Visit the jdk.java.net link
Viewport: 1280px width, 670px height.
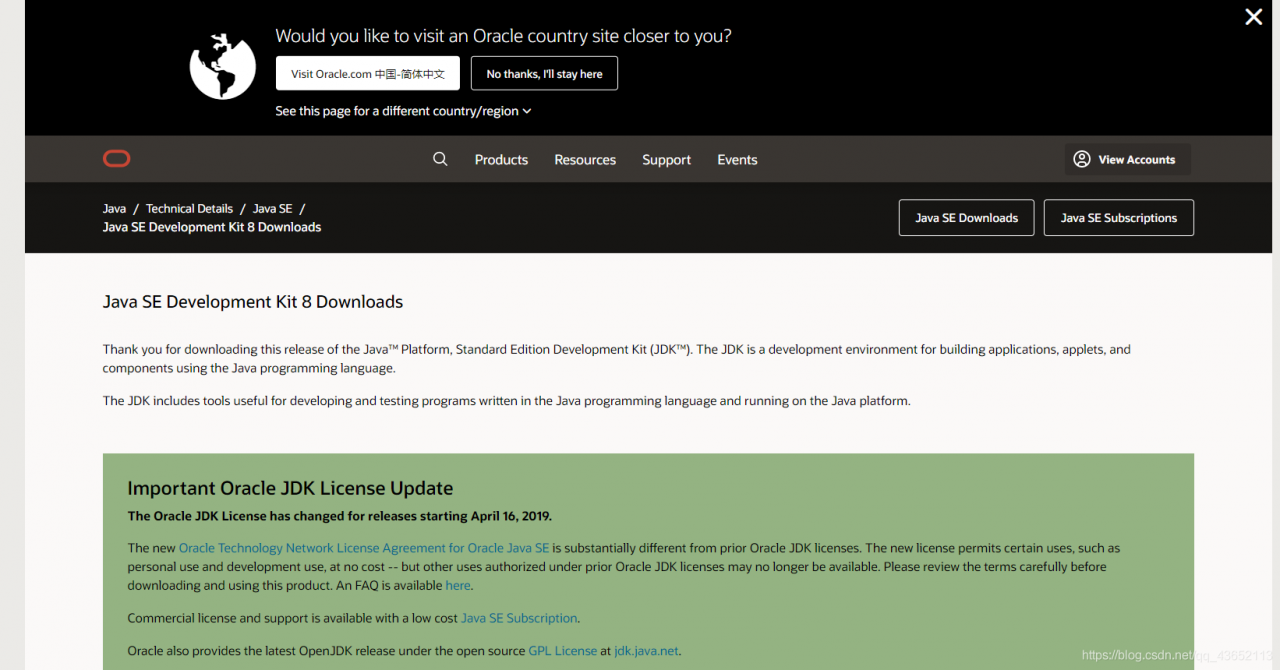[646, 651]
